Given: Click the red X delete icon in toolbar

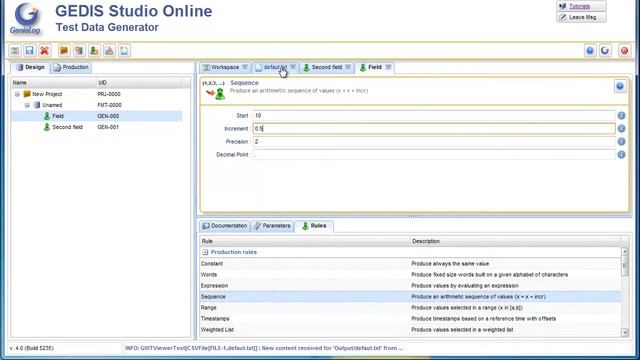Looking at the screenshot, I should click(44, 51).
